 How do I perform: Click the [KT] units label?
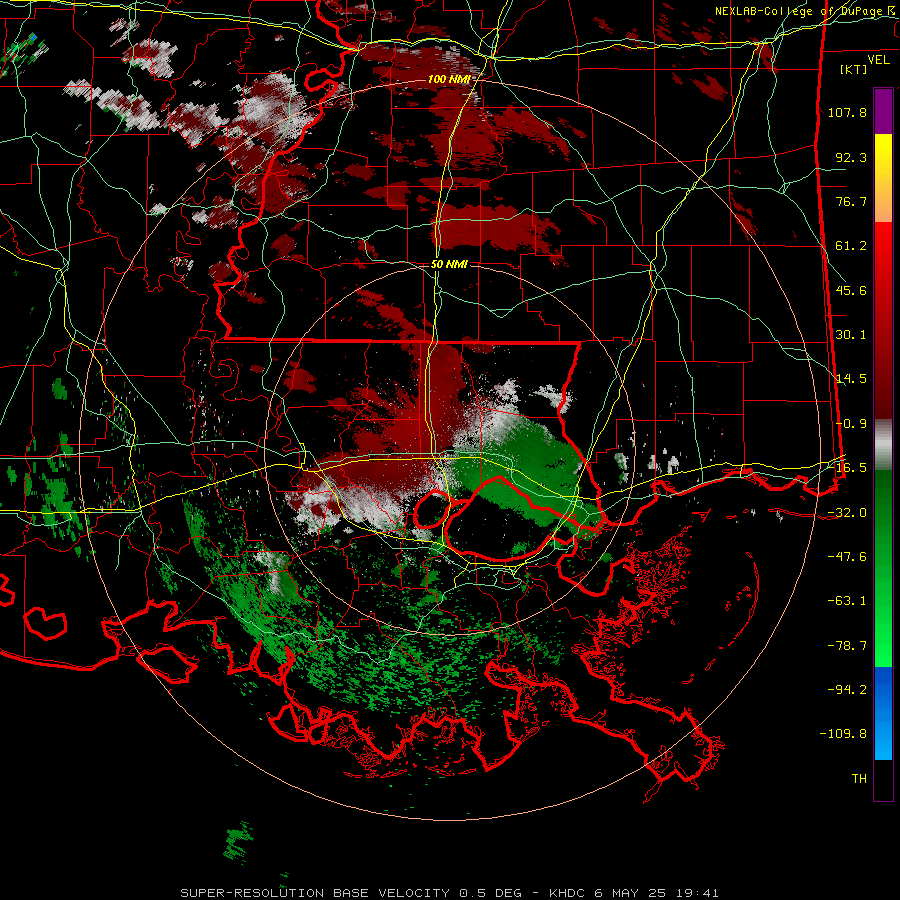(853, 69)
